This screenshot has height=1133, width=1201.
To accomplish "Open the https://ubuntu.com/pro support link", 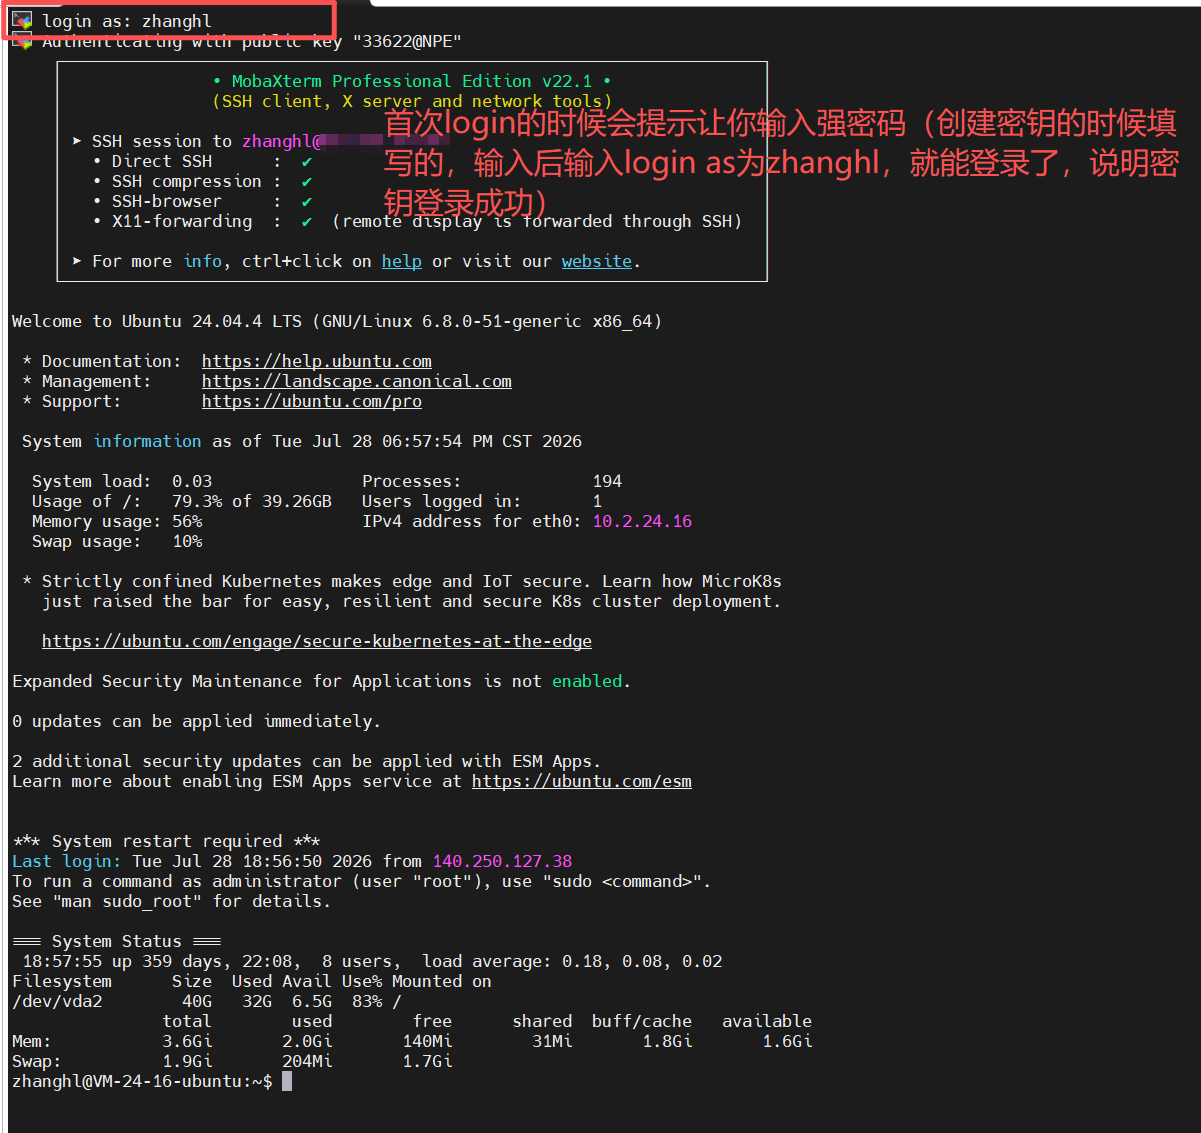I will (x=312, y=401).
